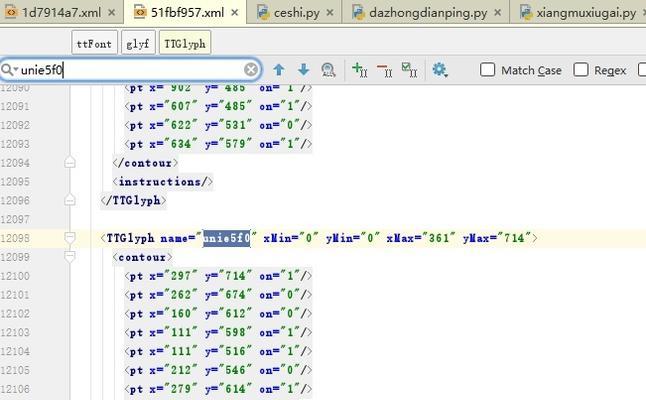The image size is (646, 400).
Task: Click pt line with x="622" y="531"
Action: [218, 125]
